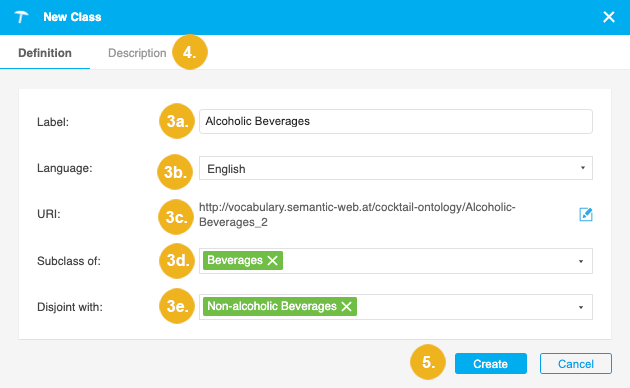Remove the Non-alcoholic Beverages tag
The height and width of the screenshot is (388, 630).
pyautogui.click(x=346, y=307)
